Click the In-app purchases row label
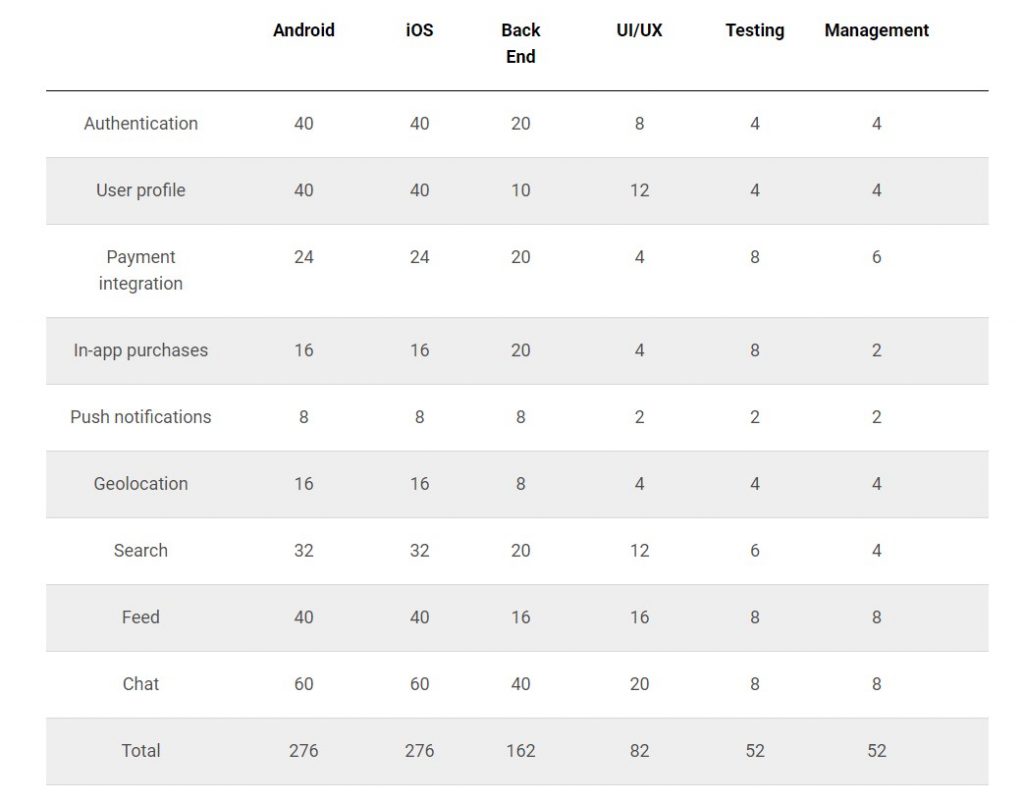 141,351
